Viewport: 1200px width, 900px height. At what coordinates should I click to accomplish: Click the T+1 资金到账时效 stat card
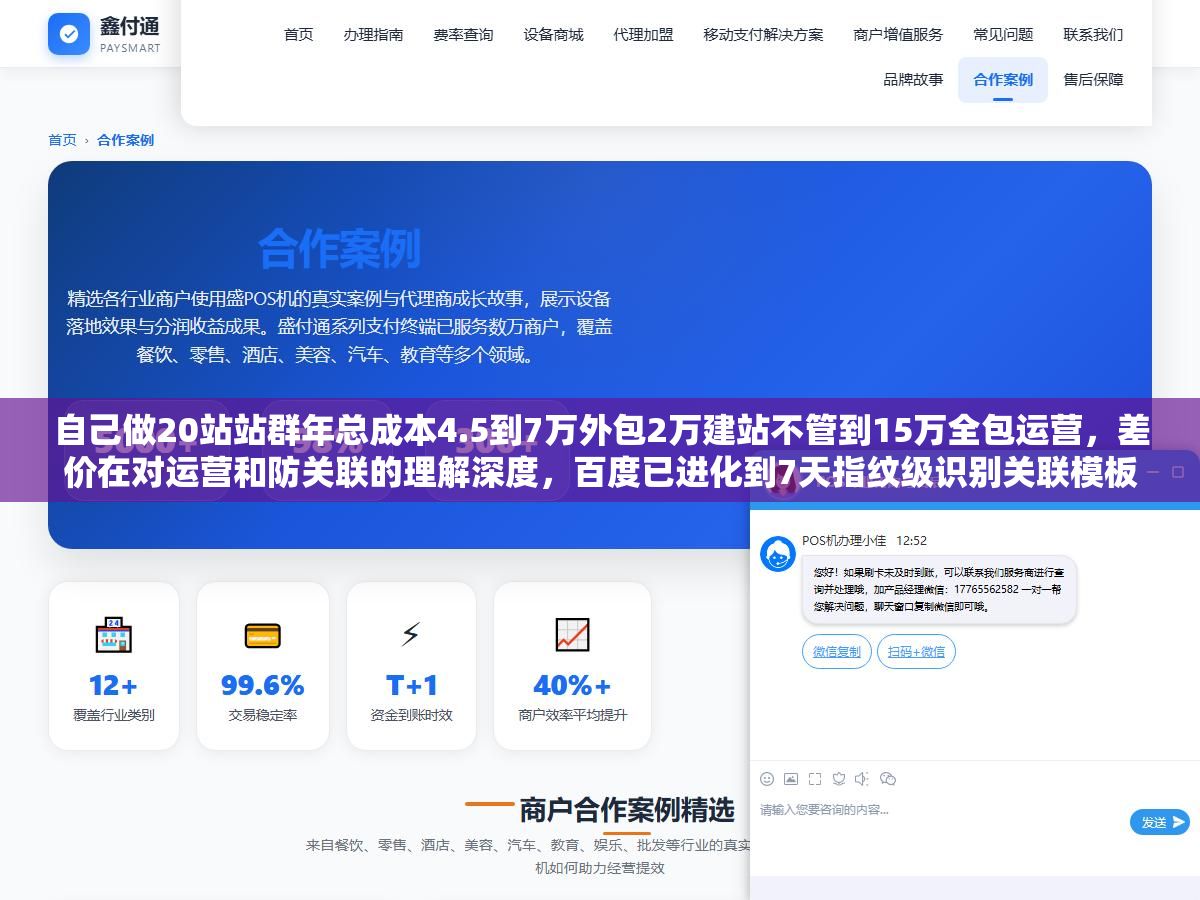point(411,666)
